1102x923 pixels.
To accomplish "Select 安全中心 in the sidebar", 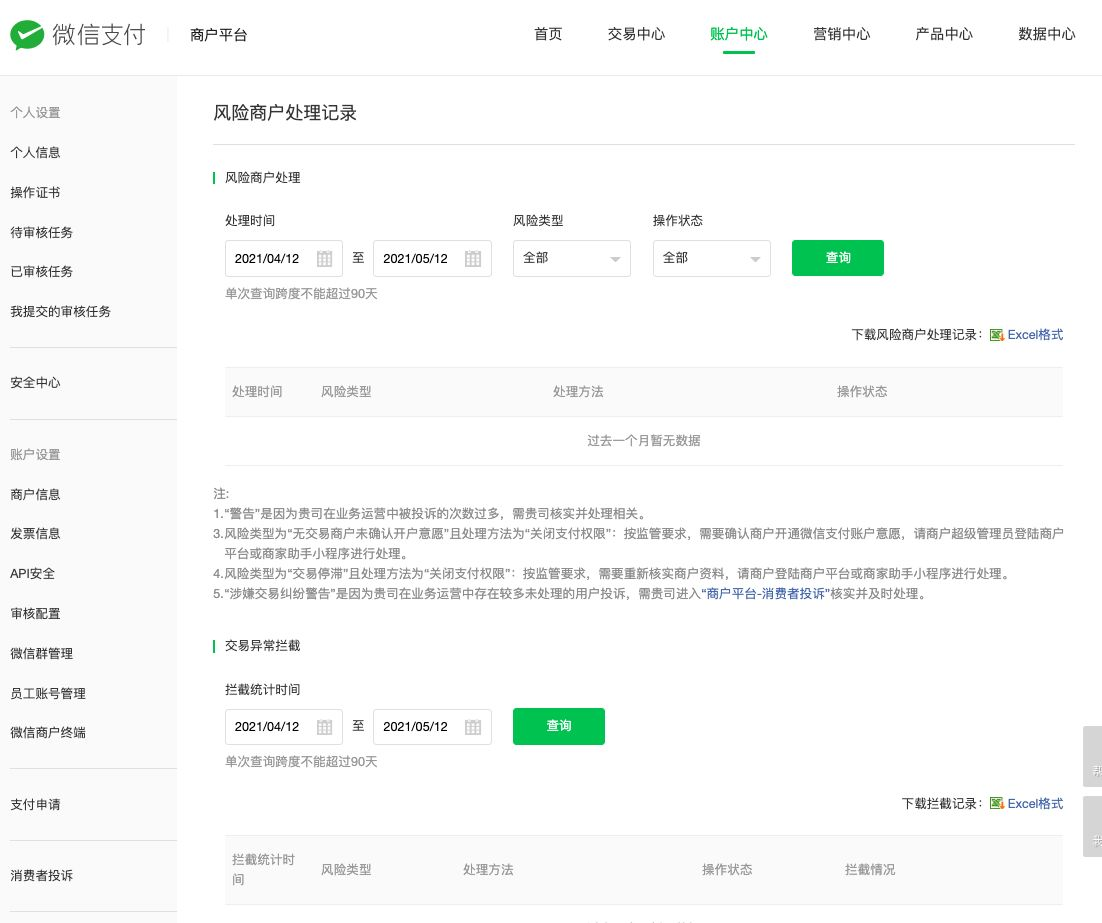I will (36, 383).
